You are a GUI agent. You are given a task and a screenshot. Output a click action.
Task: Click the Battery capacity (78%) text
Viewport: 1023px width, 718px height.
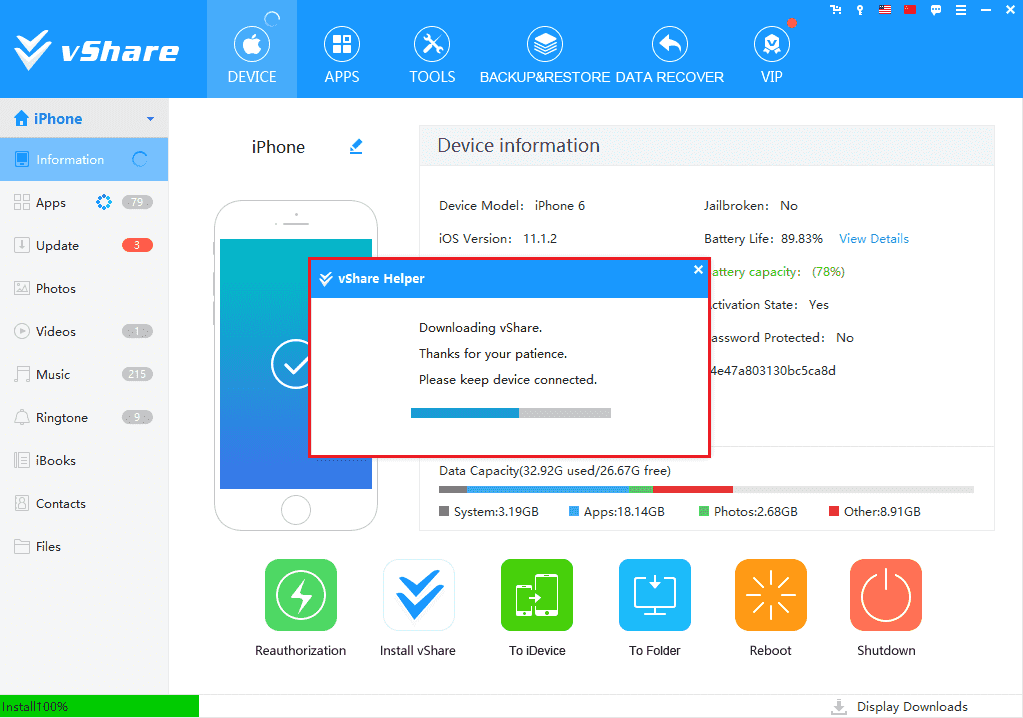776,272
